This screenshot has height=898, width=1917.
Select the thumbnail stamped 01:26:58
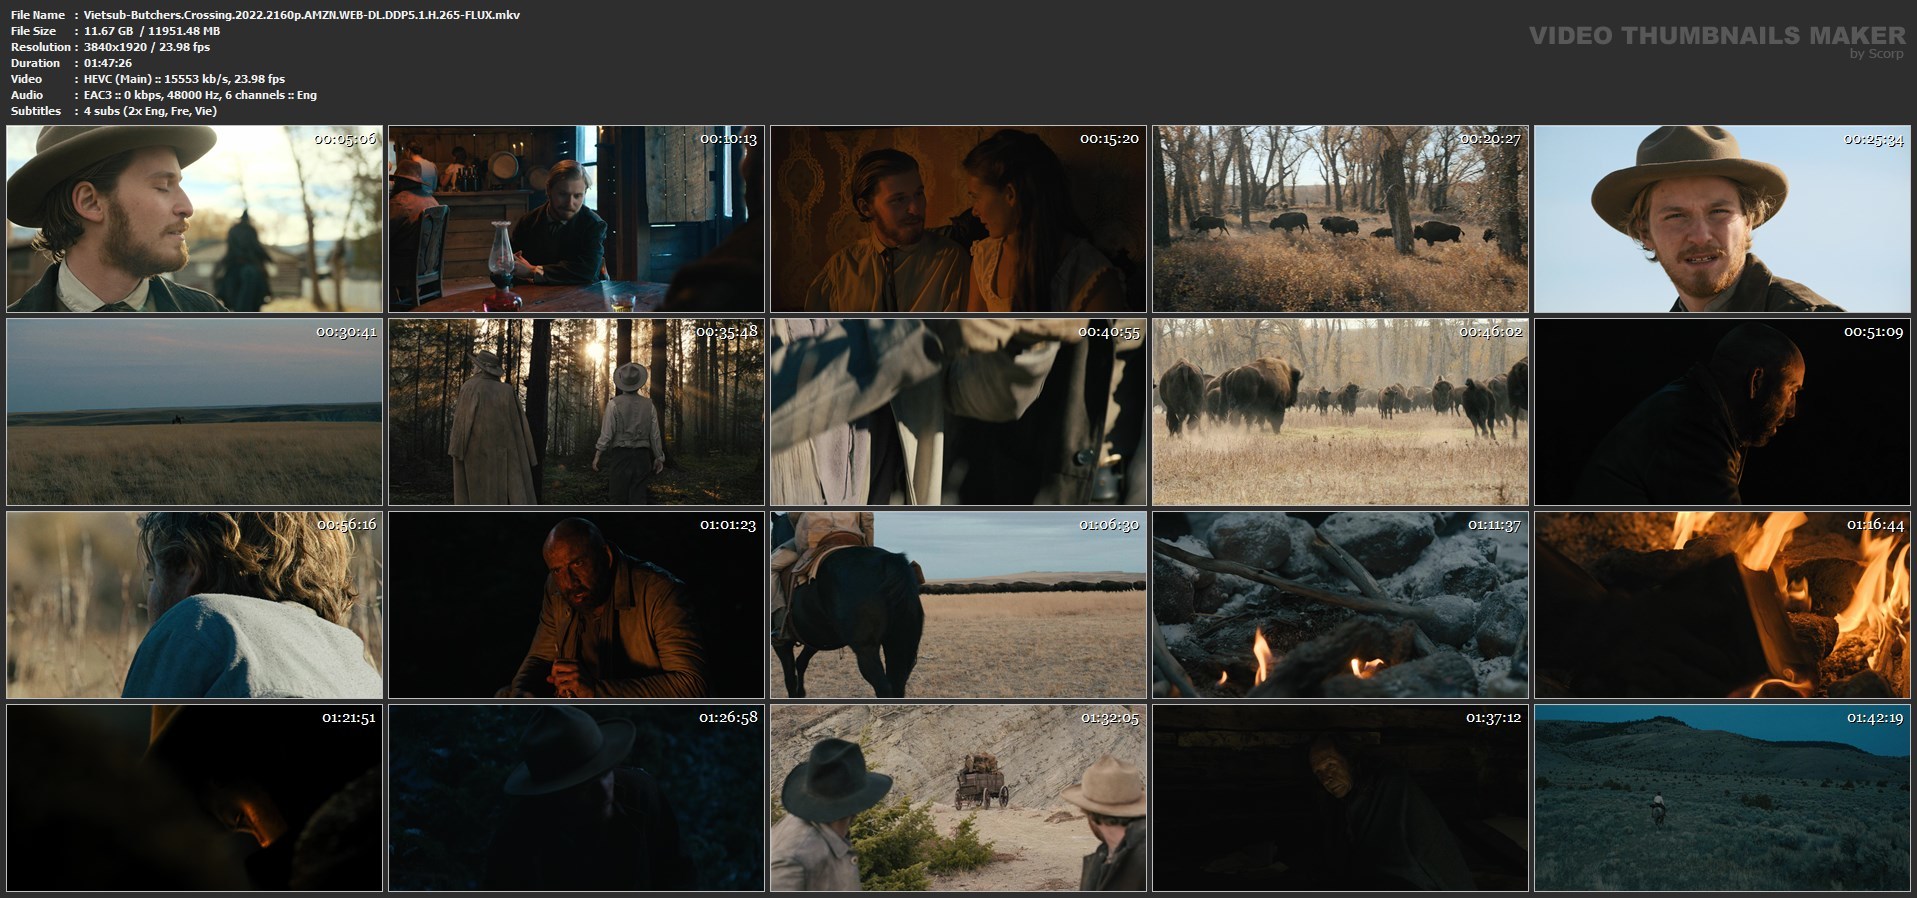pos(576,798)
